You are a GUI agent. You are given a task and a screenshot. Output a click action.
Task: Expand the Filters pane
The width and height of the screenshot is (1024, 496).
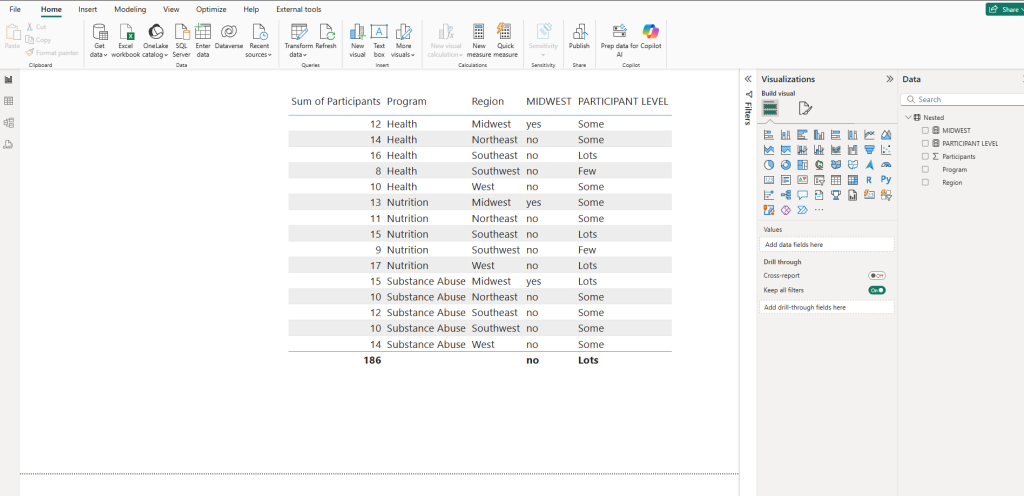(x=748, y=79)
